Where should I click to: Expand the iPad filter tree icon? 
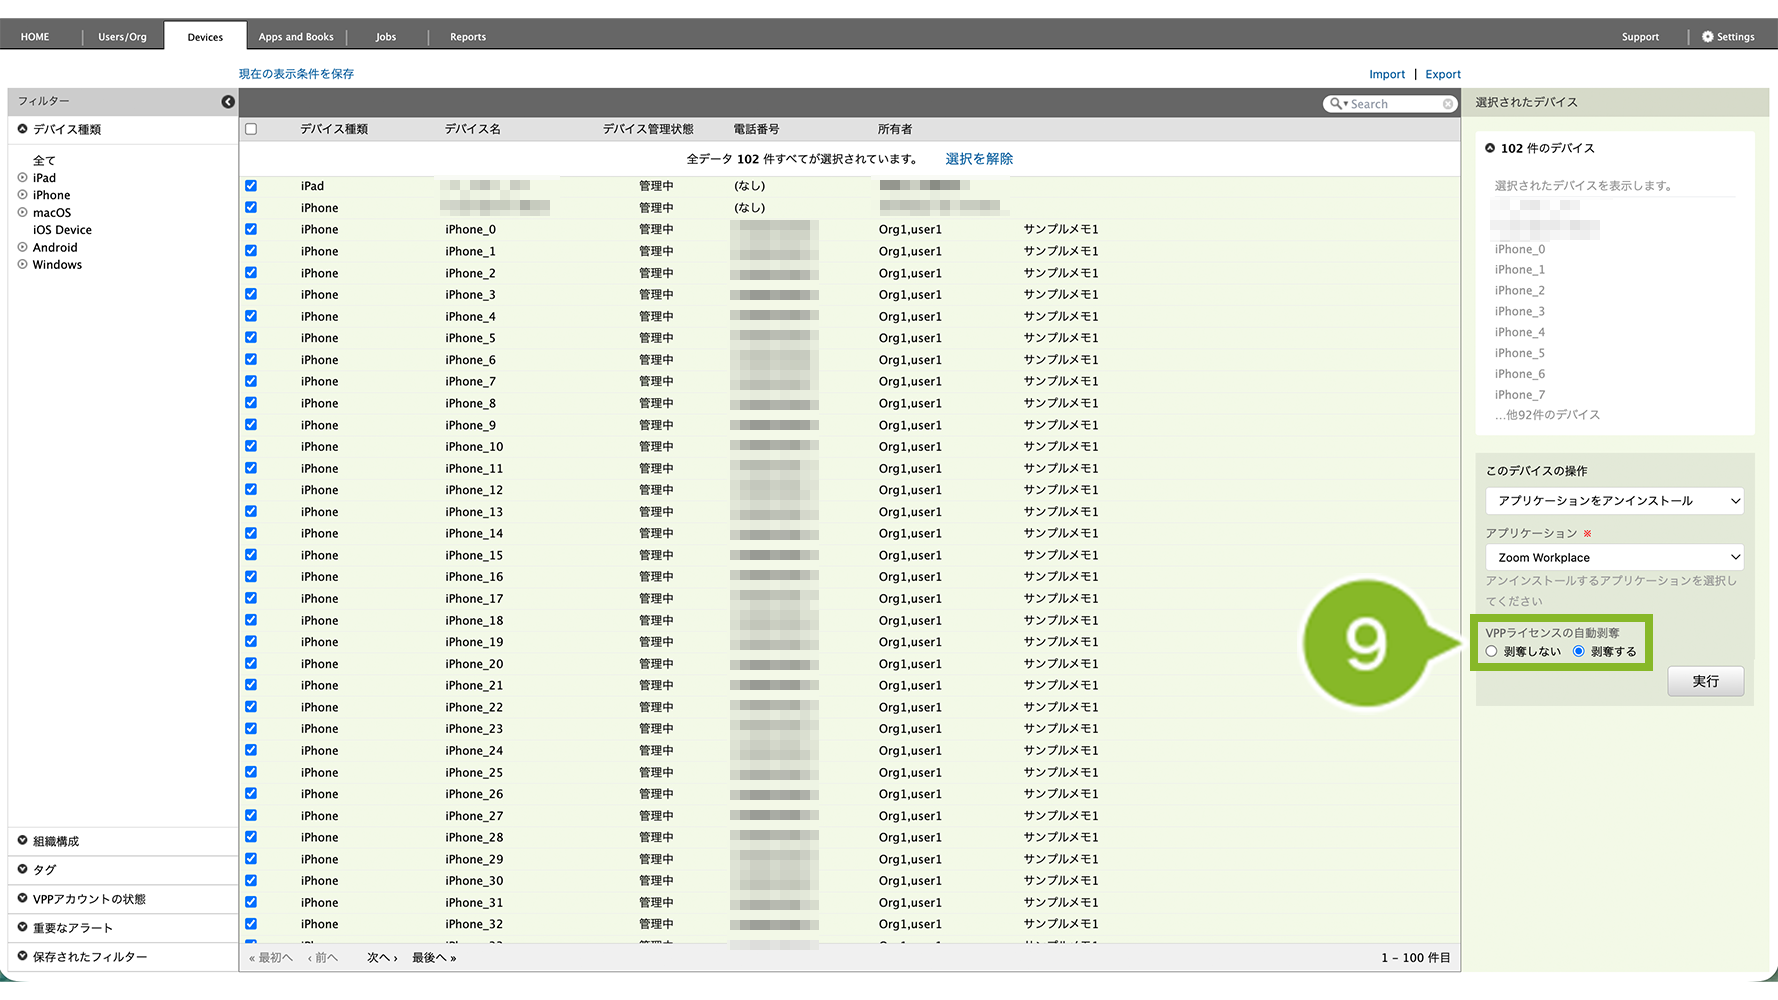22,178
